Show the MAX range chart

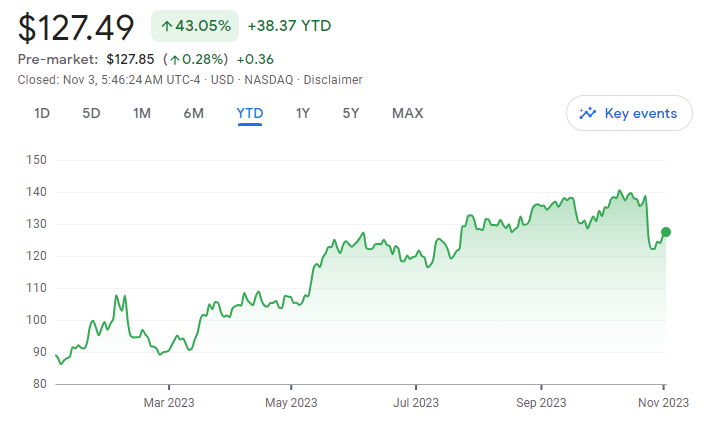coord(407,113)
